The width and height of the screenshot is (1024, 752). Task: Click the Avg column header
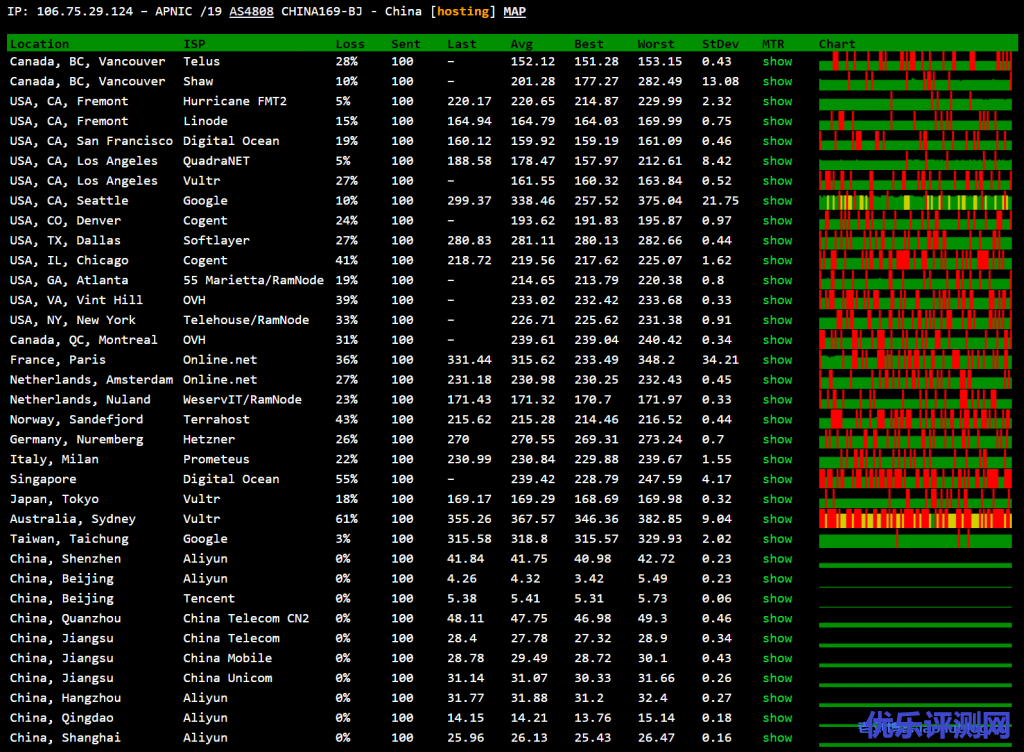coord(522,44)
